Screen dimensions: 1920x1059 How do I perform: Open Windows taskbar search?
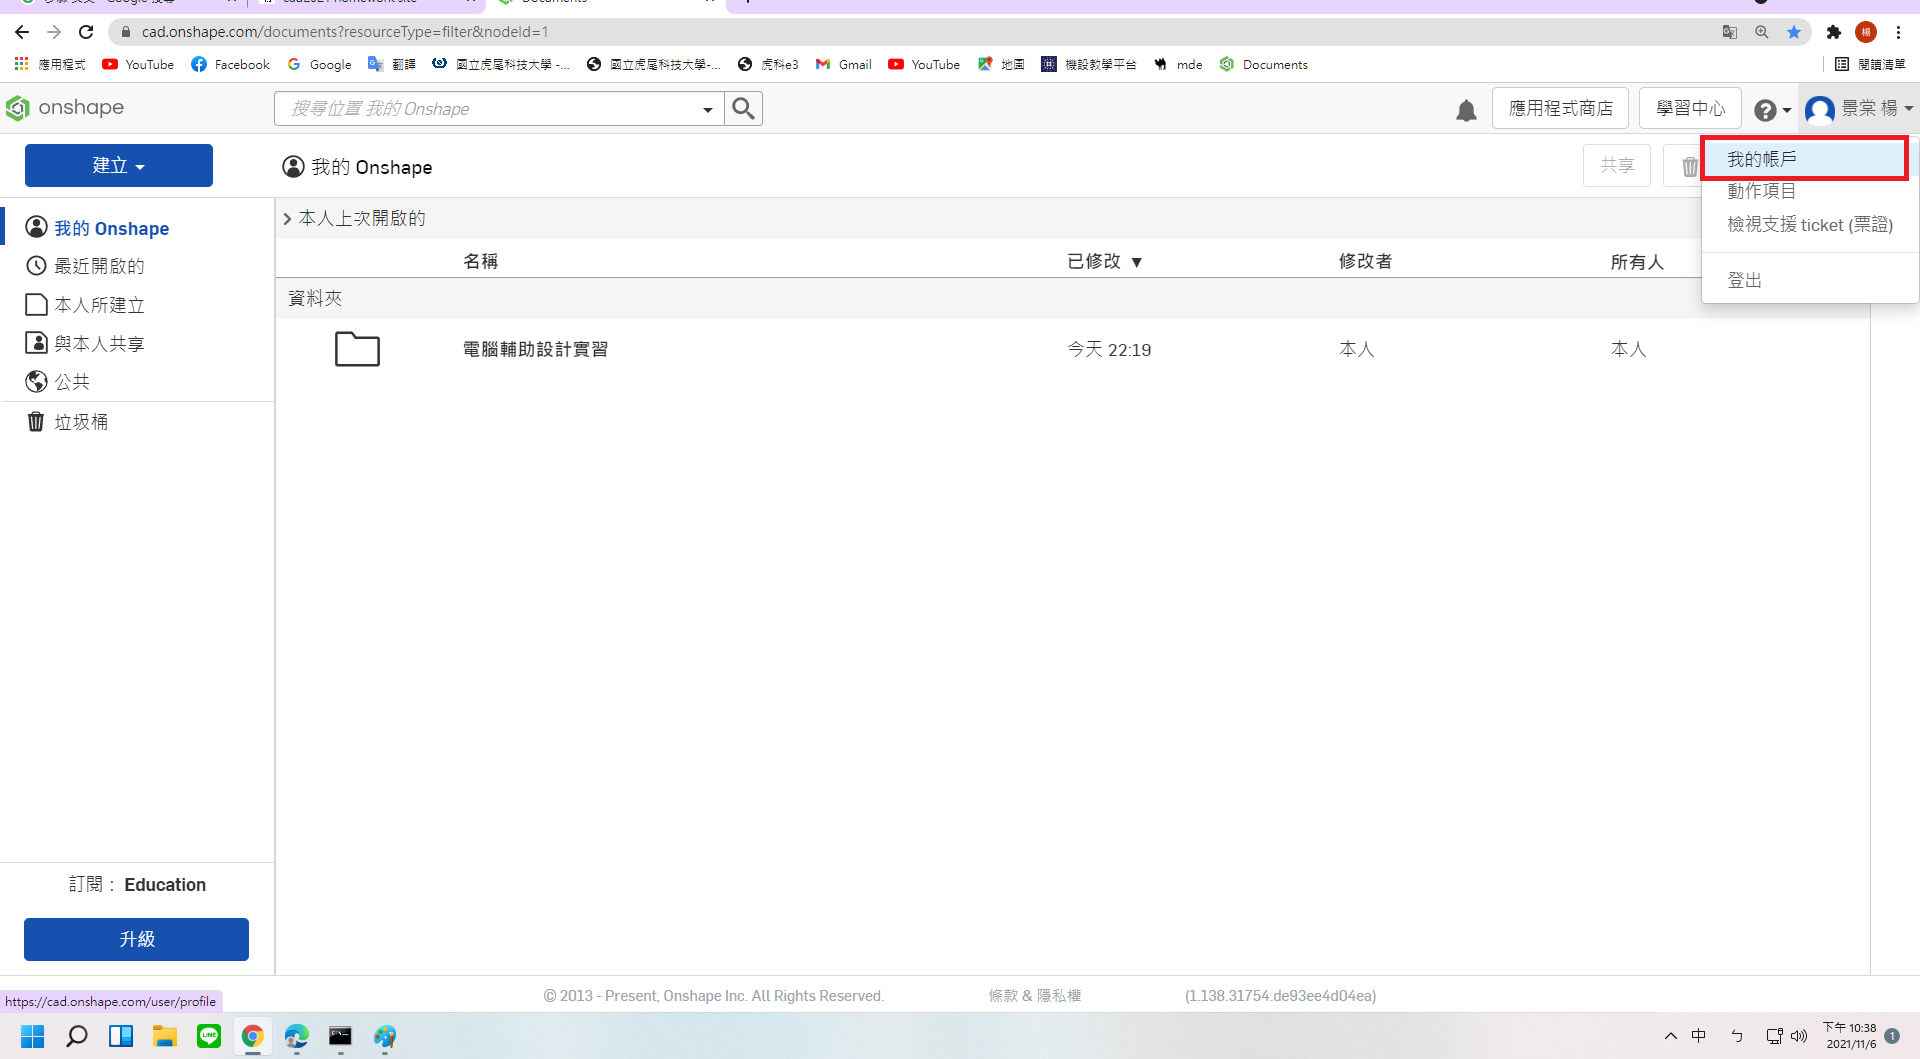pyautogui.click(x=77, y=1036)
